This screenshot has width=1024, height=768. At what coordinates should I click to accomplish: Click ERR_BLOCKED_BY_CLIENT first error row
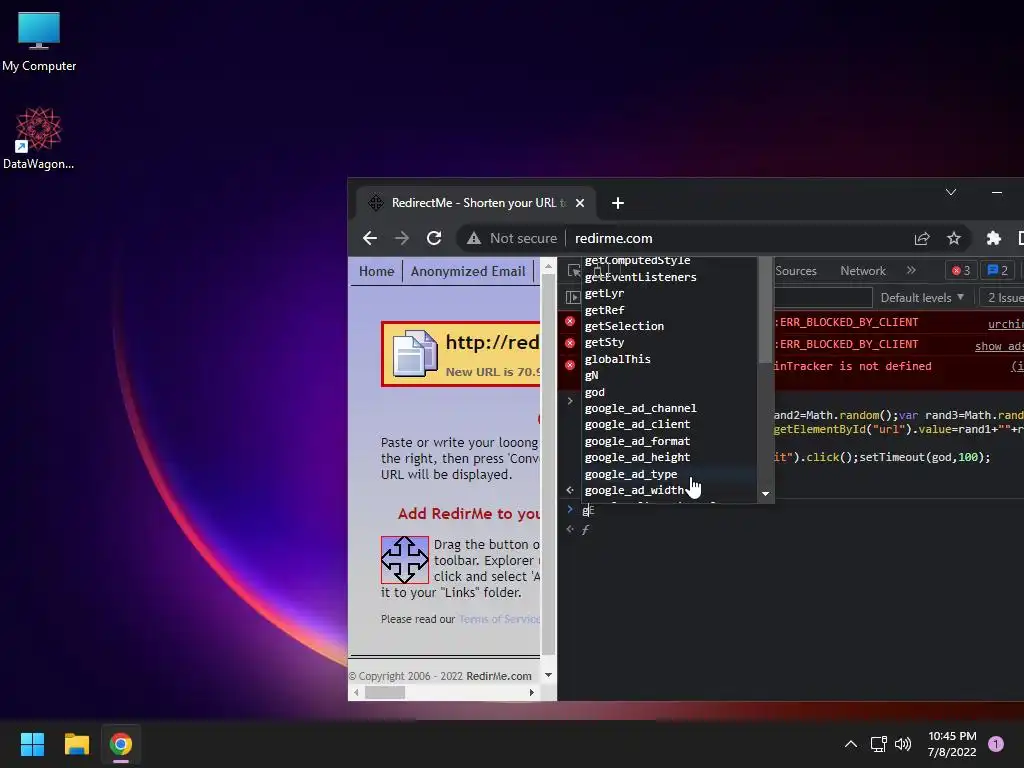[x=790, y=323]
